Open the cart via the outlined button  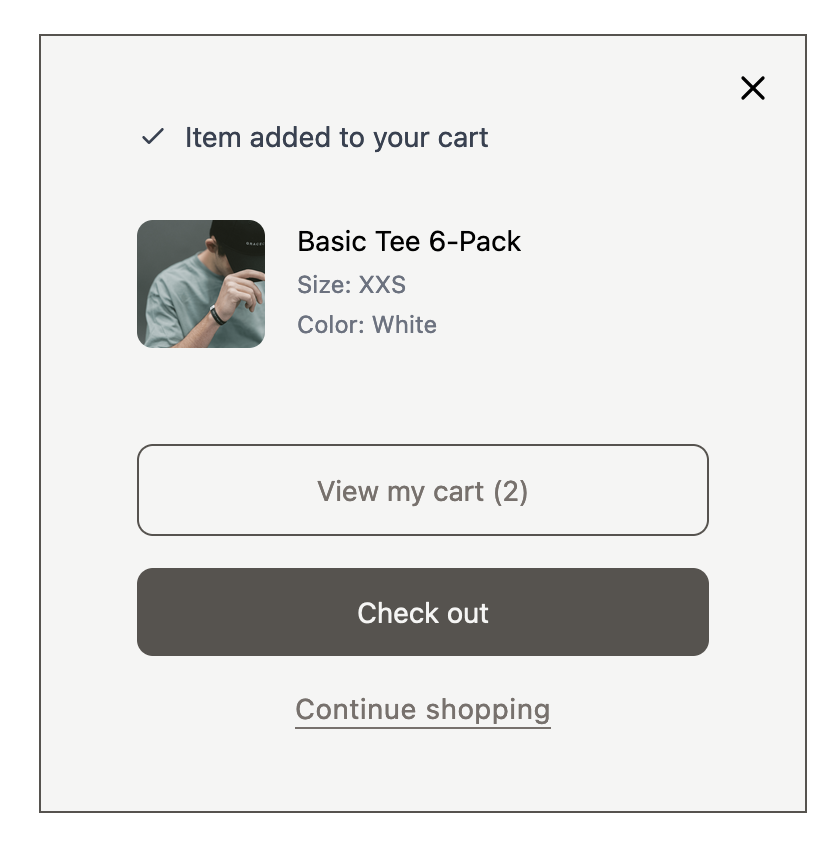422,490
